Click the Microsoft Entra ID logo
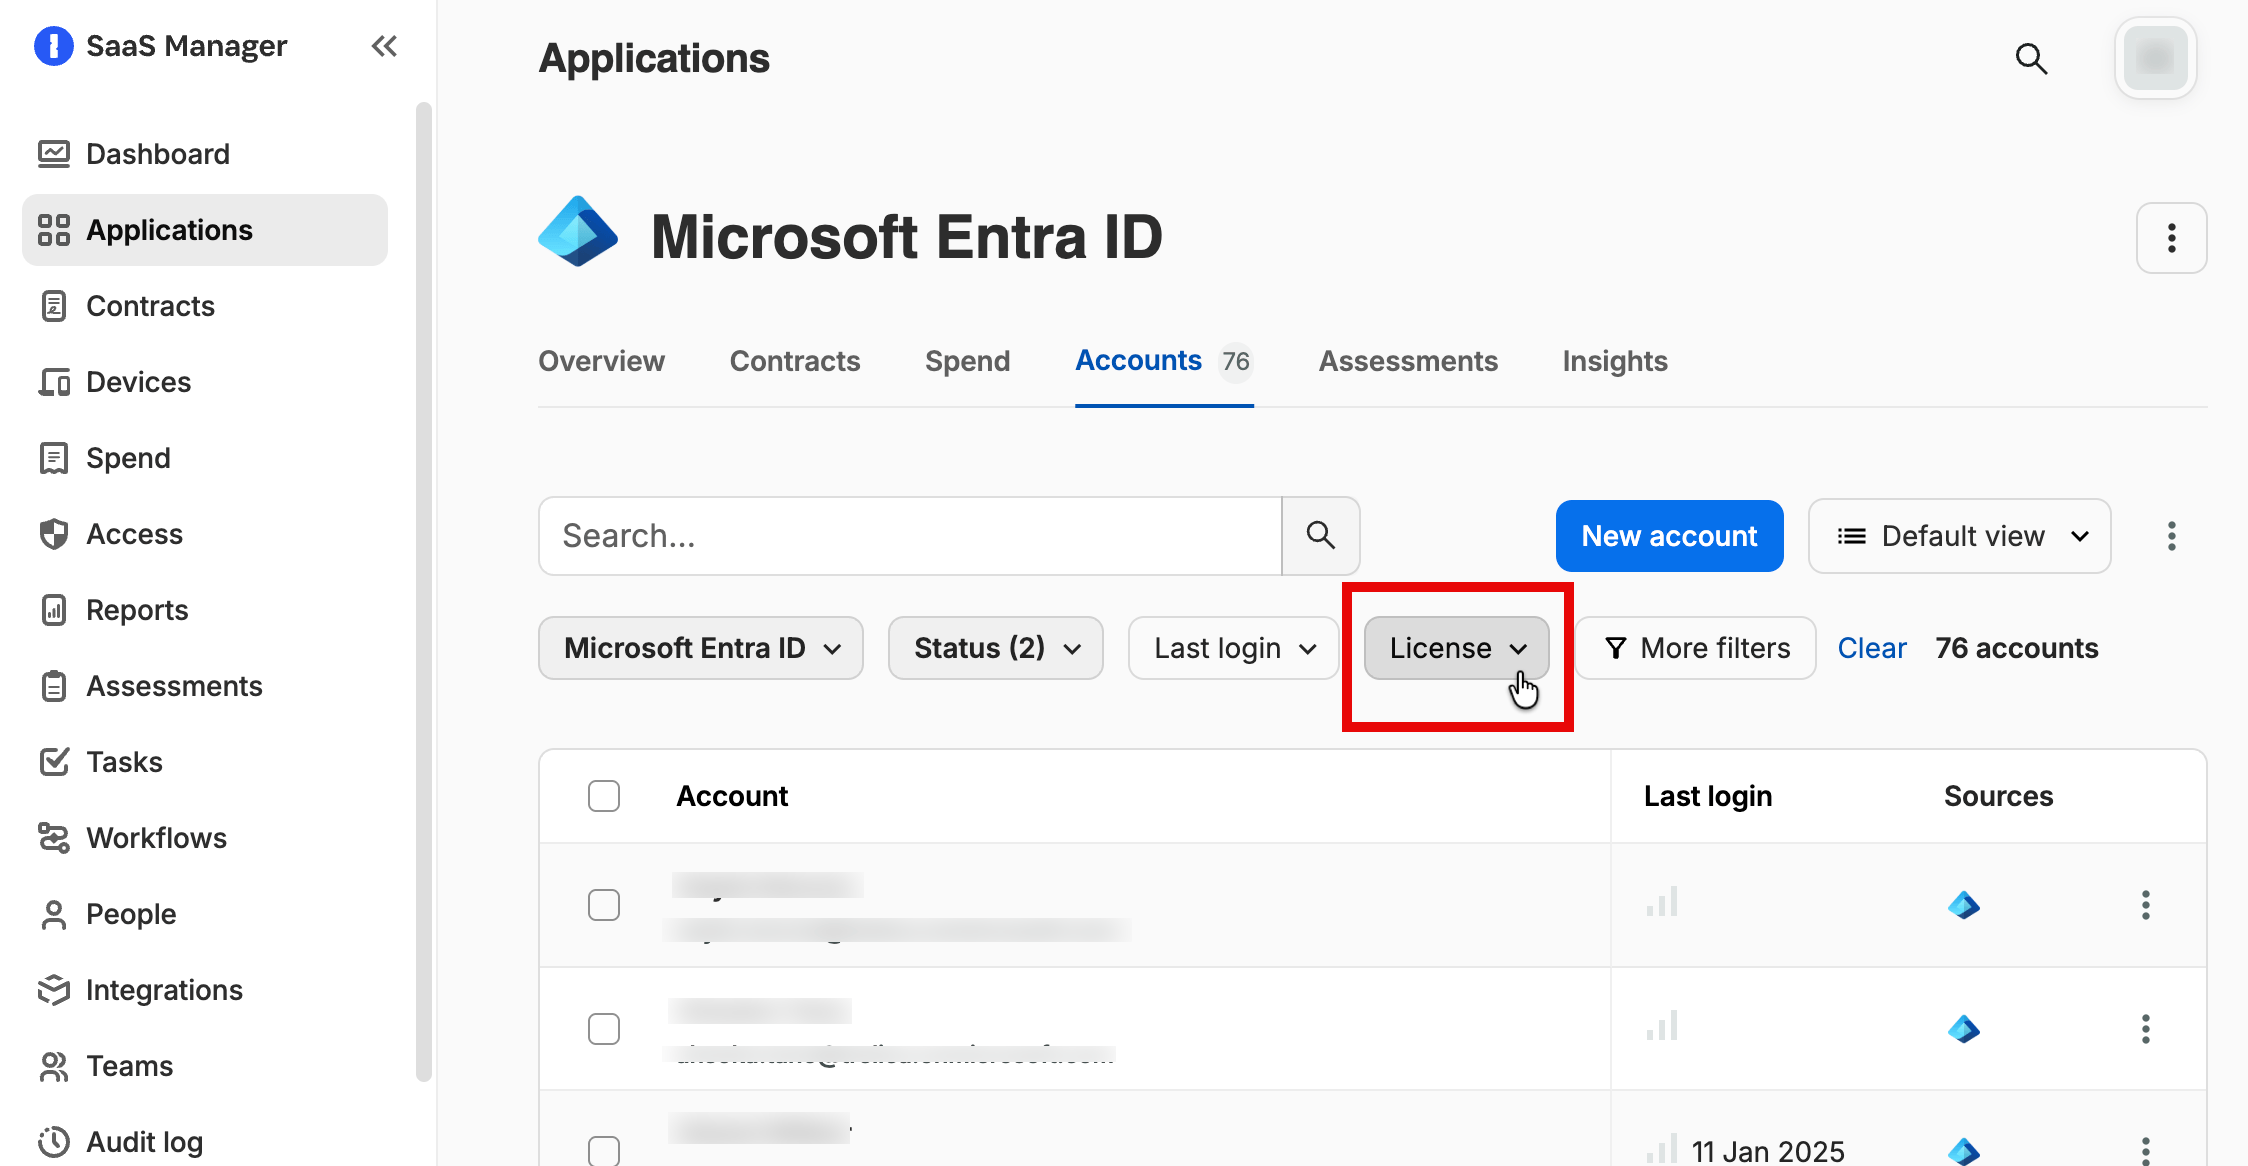2248x1166 pixels. (578, 232)
